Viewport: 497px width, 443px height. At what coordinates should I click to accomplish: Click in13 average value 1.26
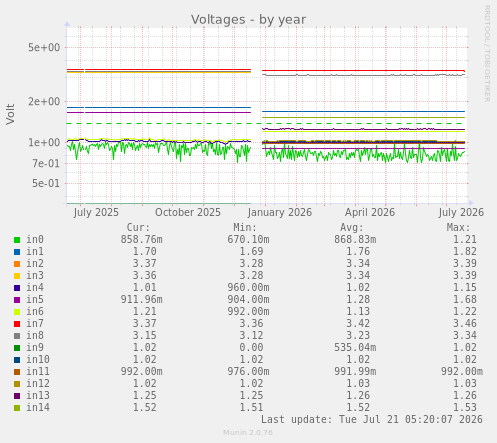[x=358, y=396]
